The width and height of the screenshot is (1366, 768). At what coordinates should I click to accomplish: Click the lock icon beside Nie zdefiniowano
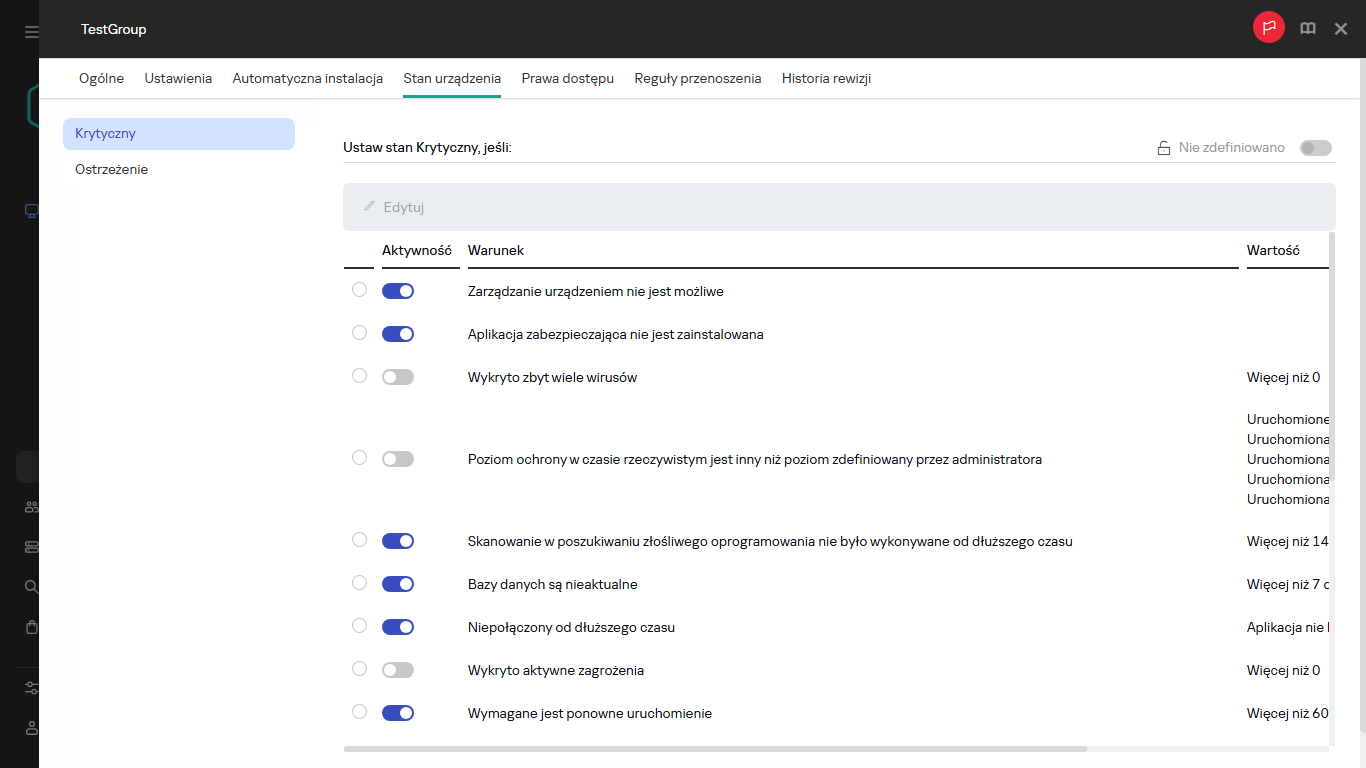(x=1163, y=148)
